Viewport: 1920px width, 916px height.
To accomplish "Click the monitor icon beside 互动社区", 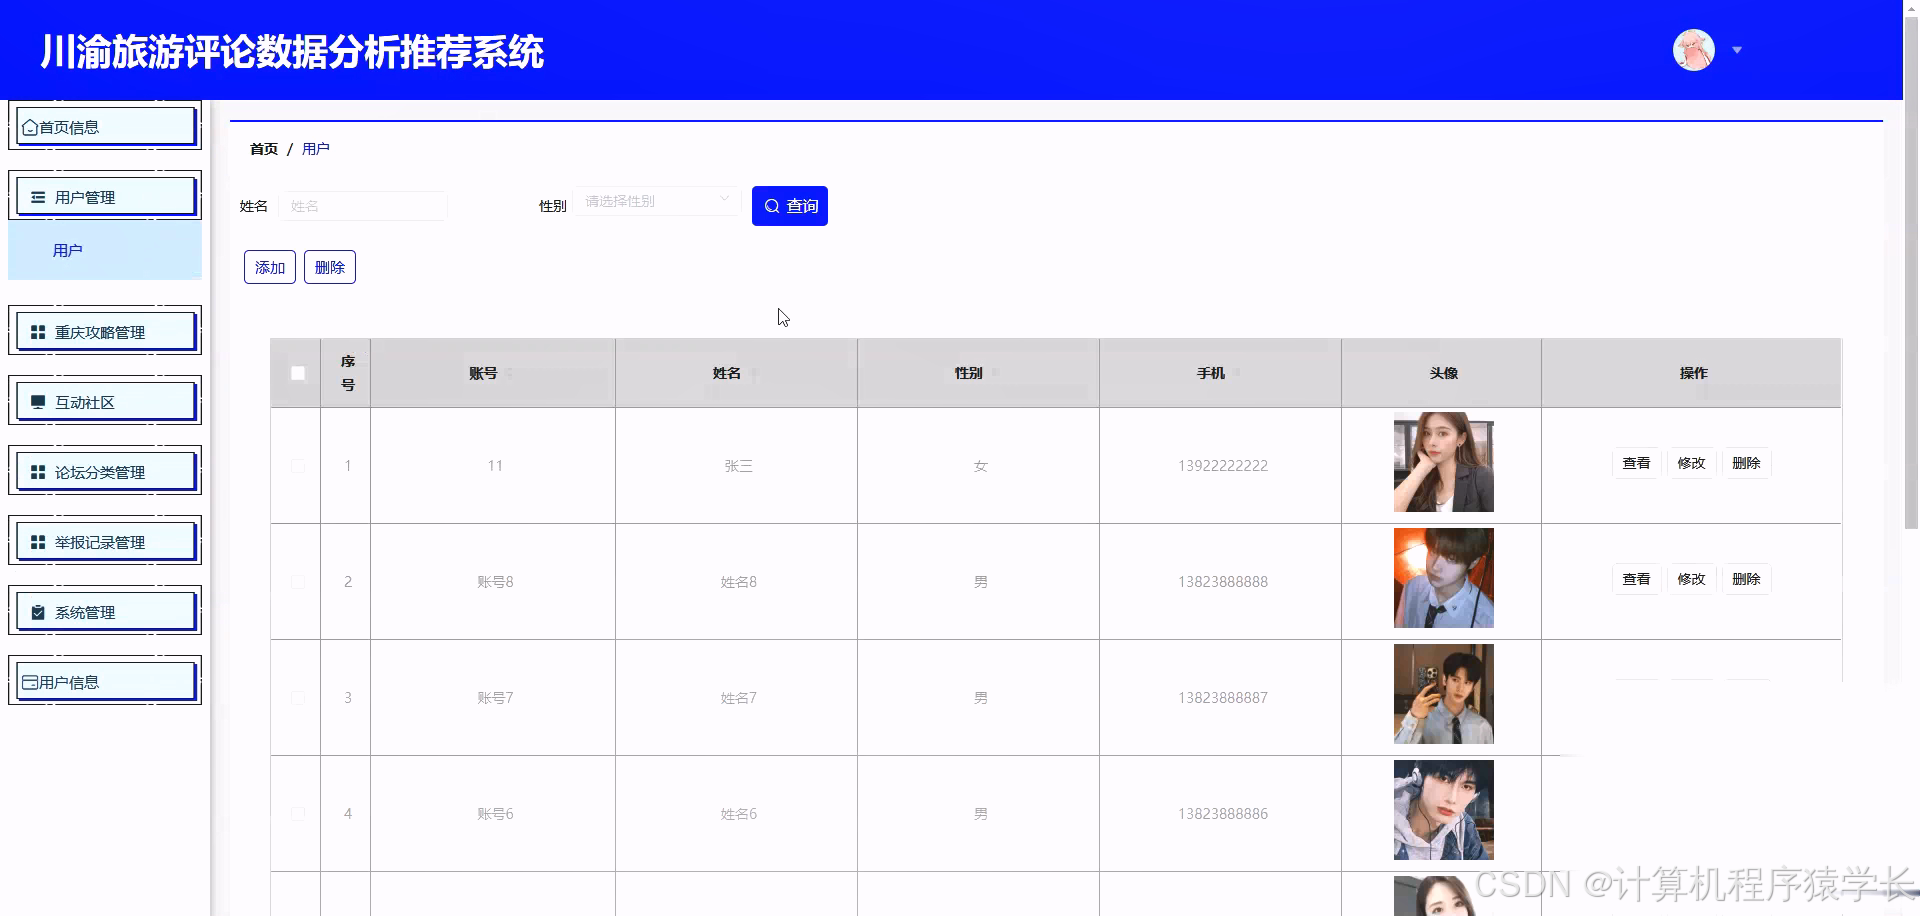I will (38, 402).
